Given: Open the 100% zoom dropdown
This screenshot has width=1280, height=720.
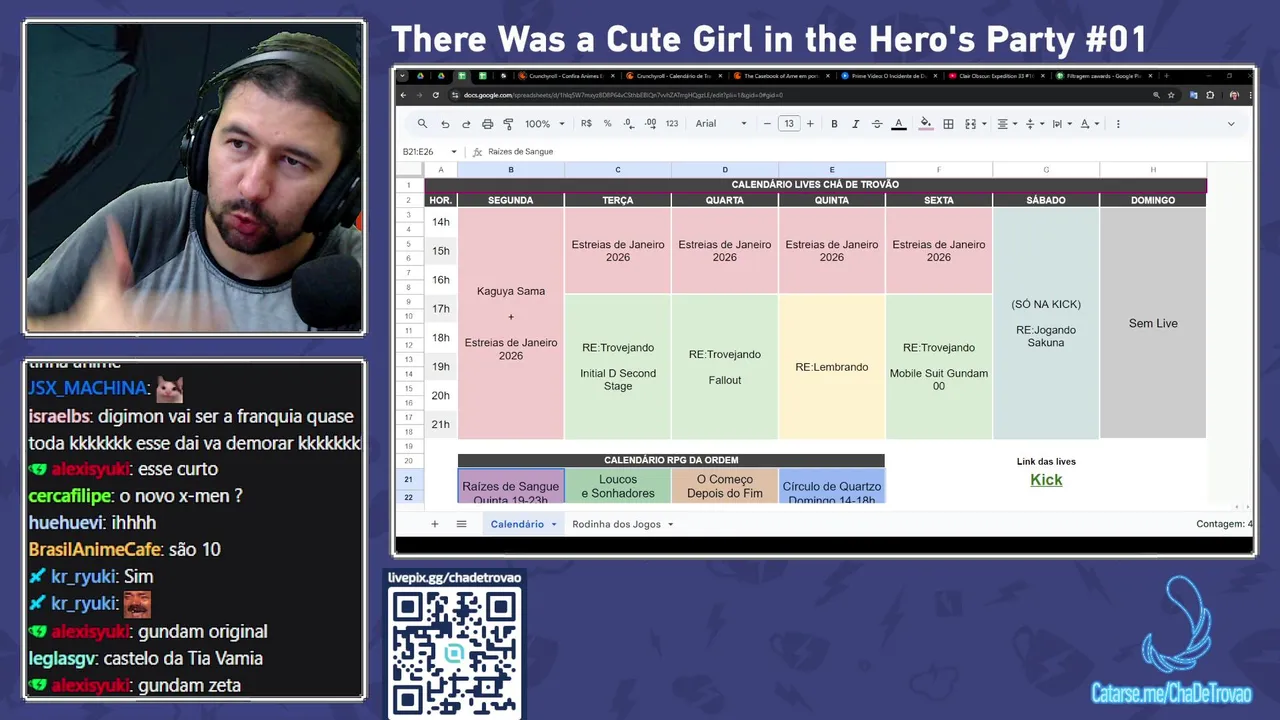Looking at the screenshot, I should tap(545, 124).
